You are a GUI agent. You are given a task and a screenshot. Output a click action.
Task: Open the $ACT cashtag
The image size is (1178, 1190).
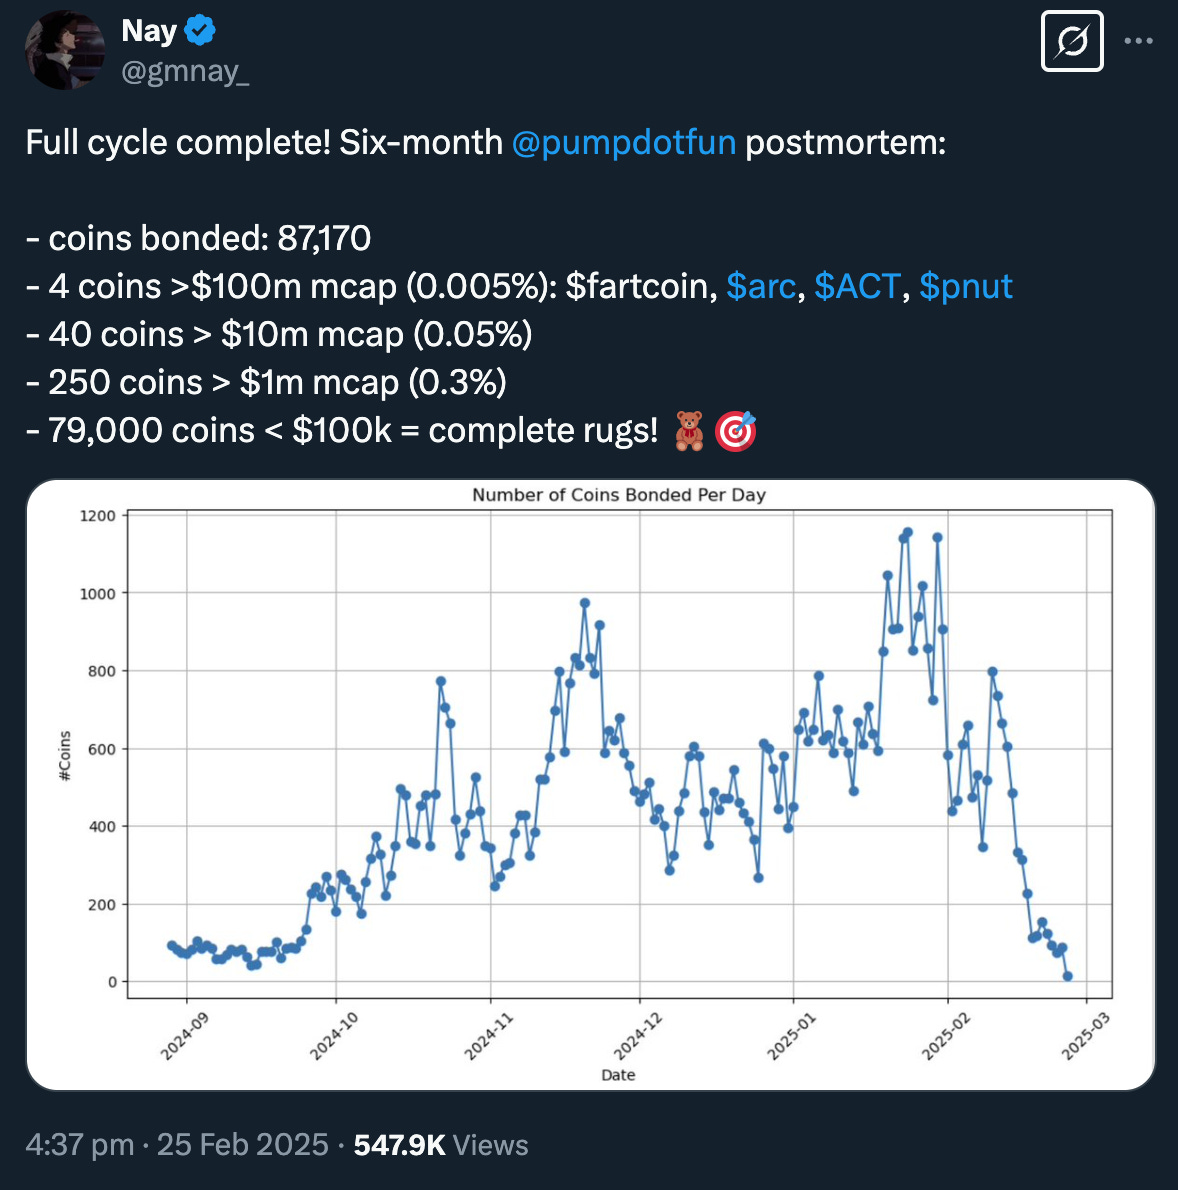coord(857,287)
